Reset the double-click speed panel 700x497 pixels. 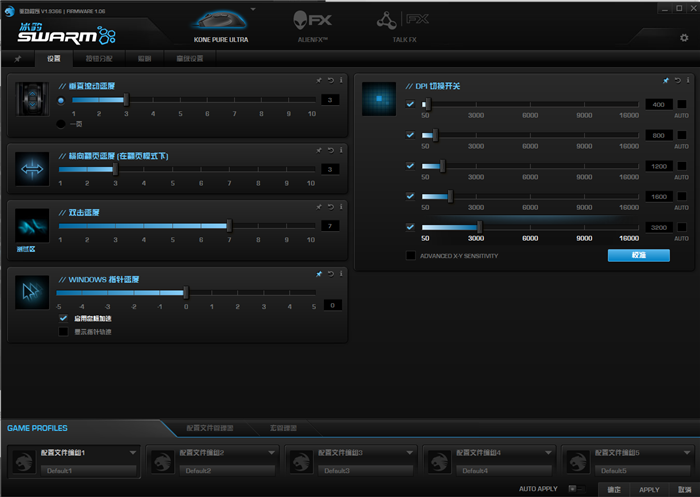coord(331,207)
